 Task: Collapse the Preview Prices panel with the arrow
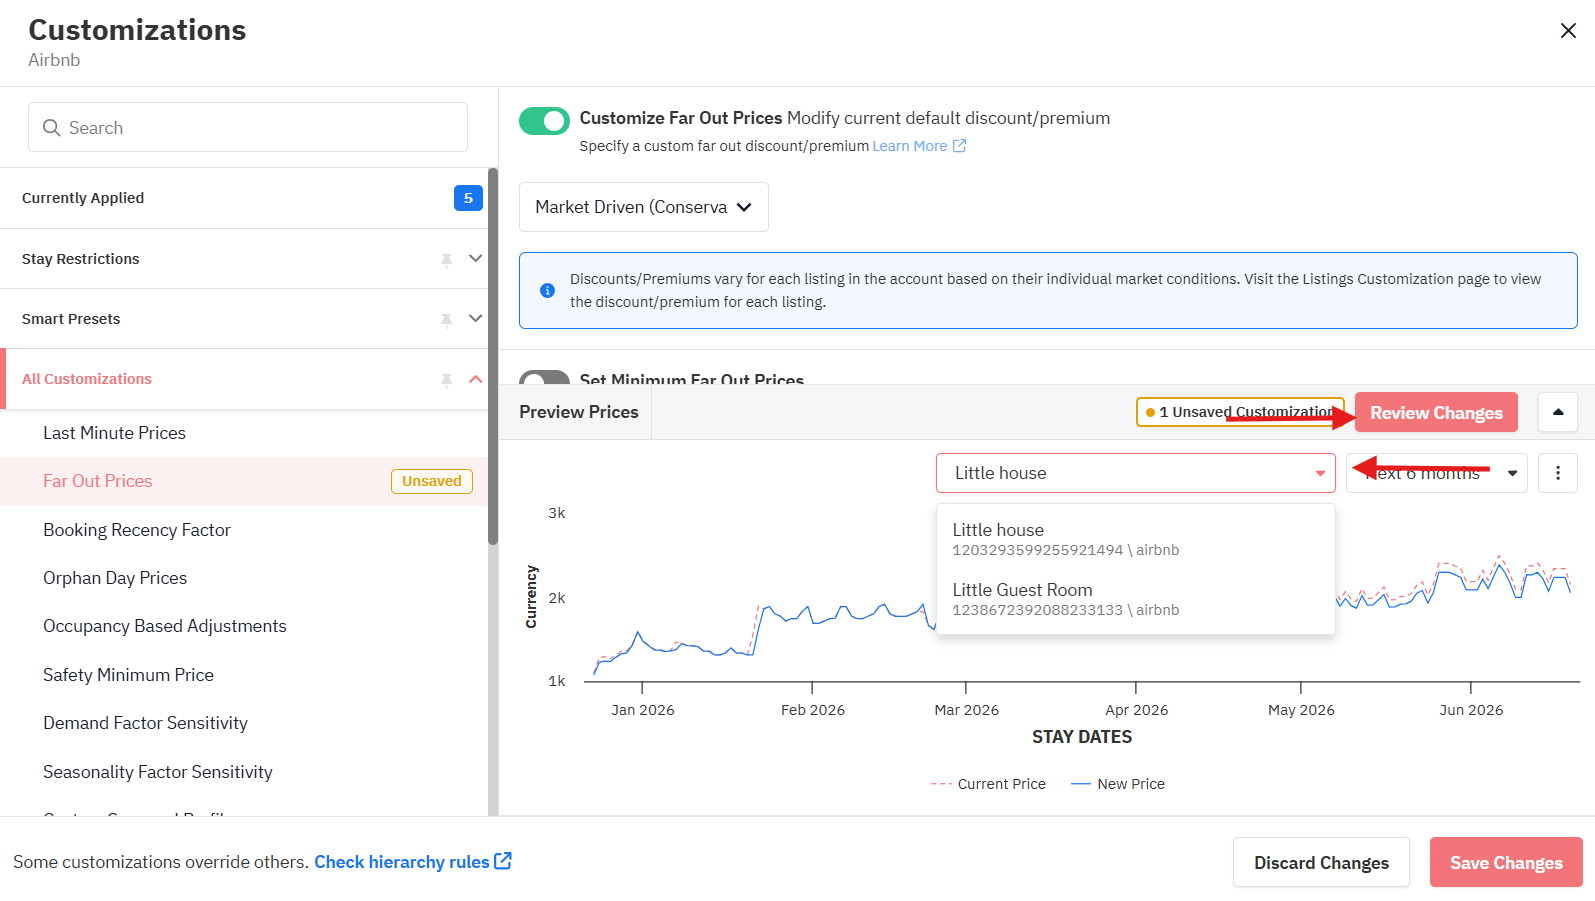click(1557, 412)
